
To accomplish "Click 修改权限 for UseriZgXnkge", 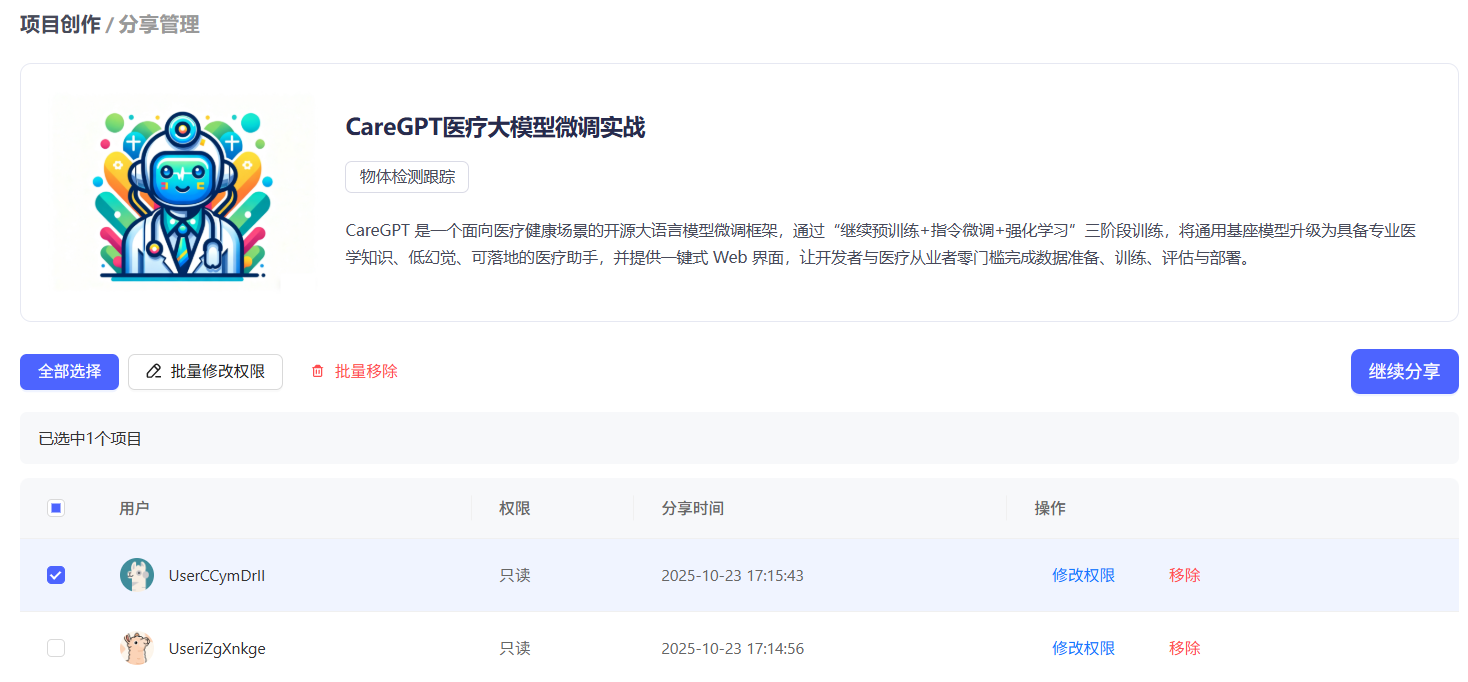I will (x=1083, y=648).
